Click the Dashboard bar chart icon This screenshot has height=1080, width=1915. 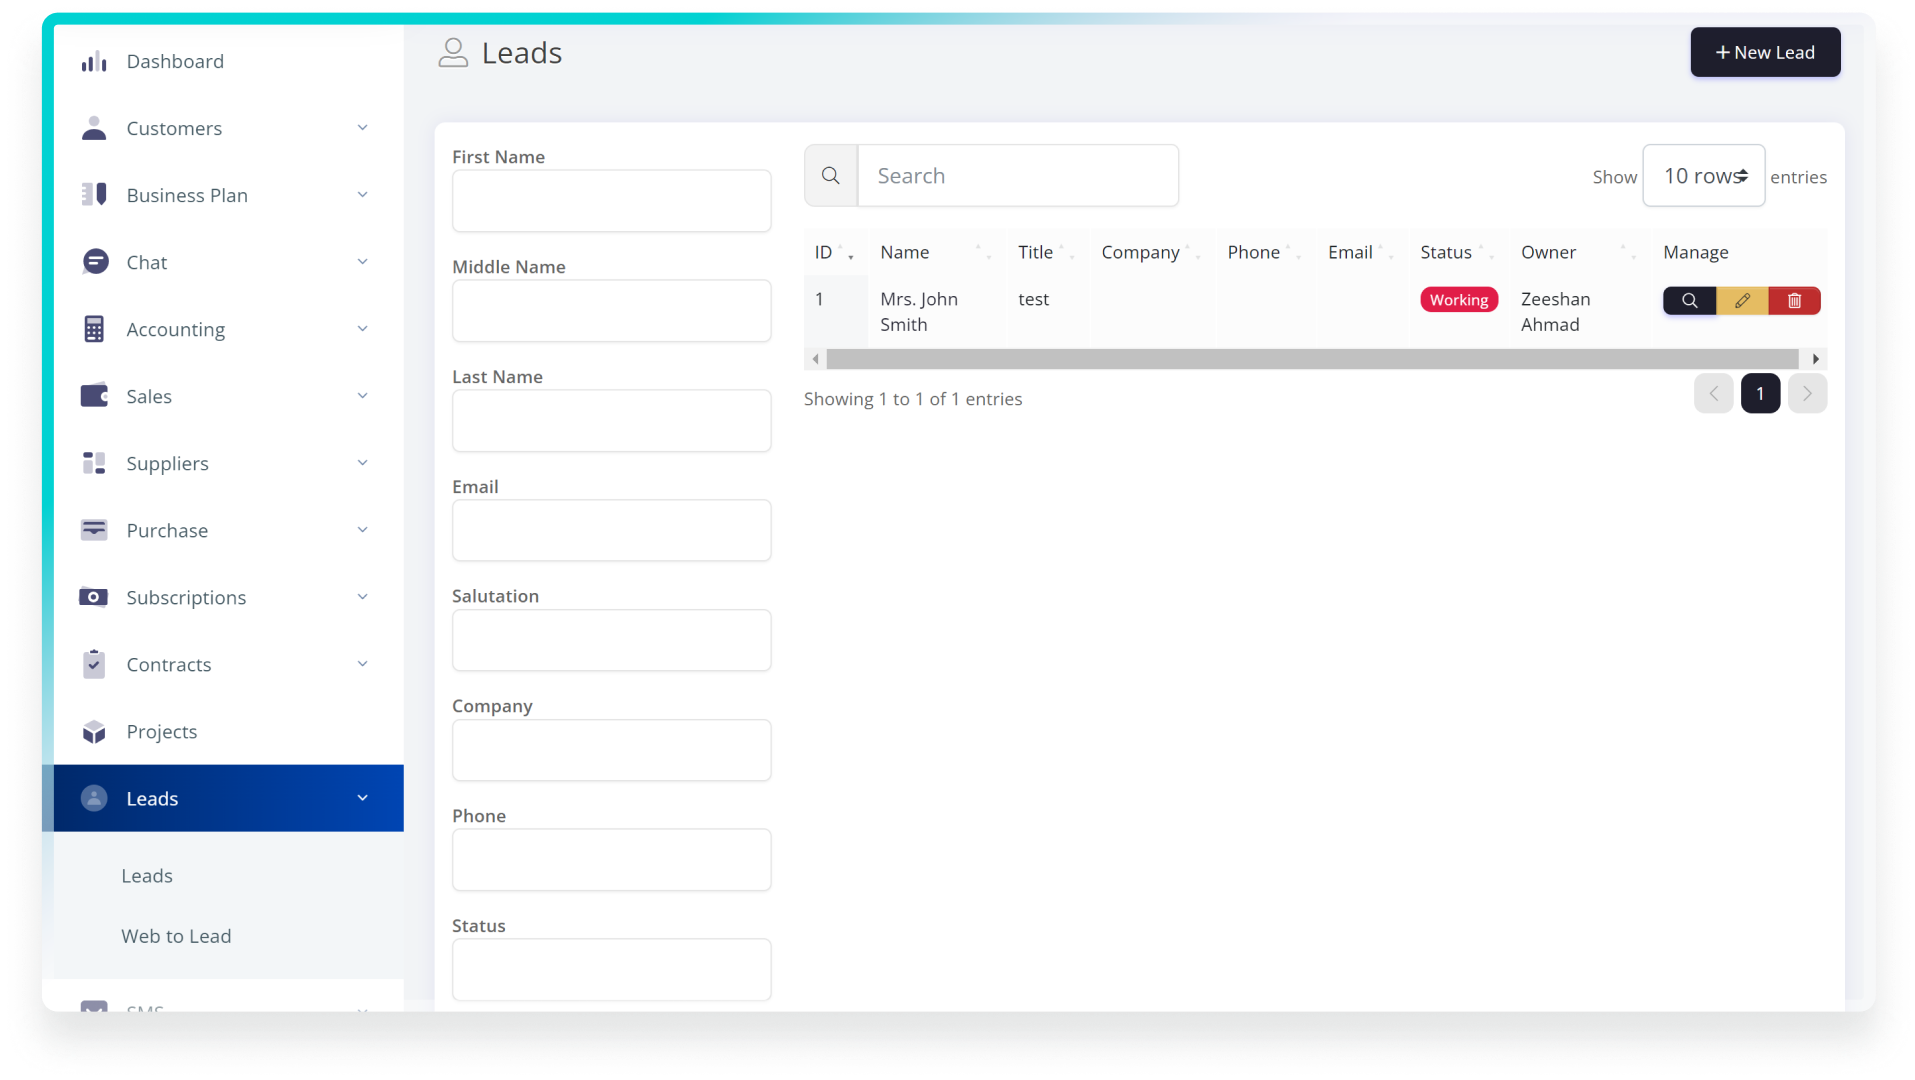(x=94, y=62)
